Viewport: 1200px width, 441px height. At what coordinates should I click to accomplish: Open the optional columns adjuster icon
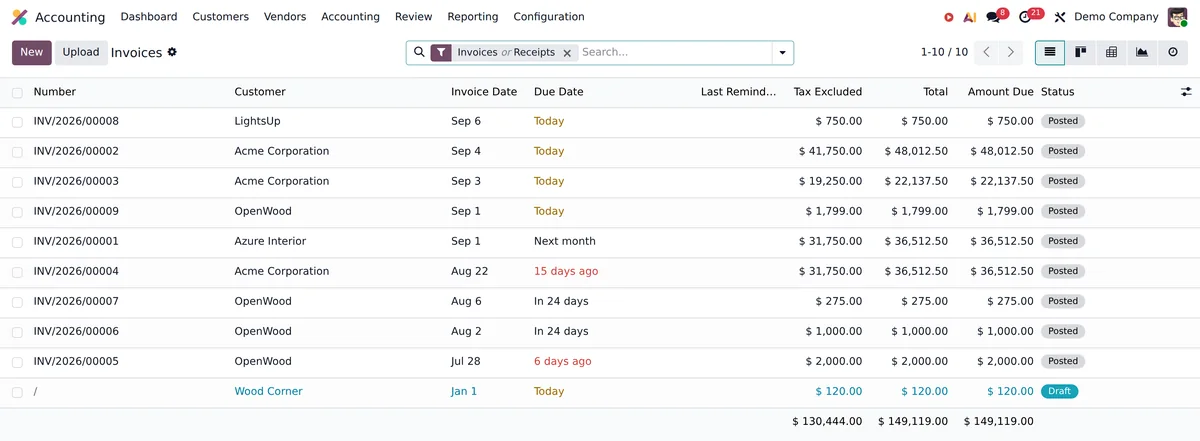1186,92
